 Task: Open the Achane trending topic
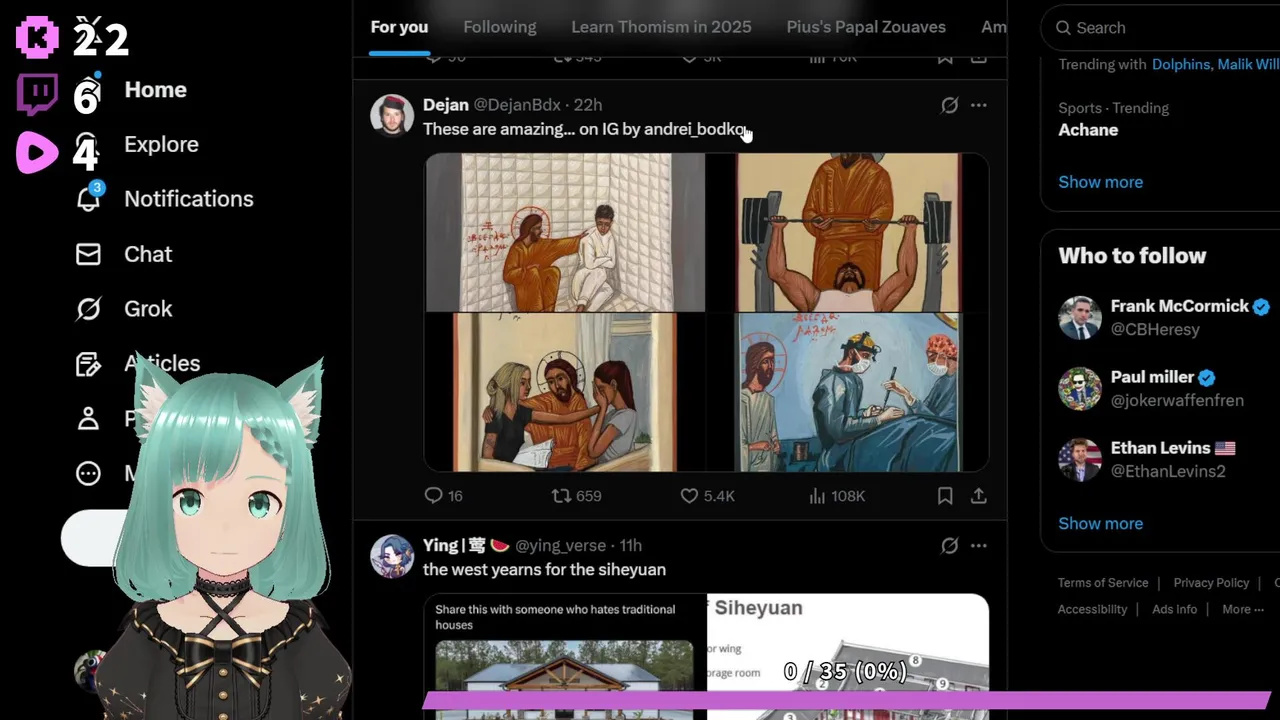[1088, 130]
